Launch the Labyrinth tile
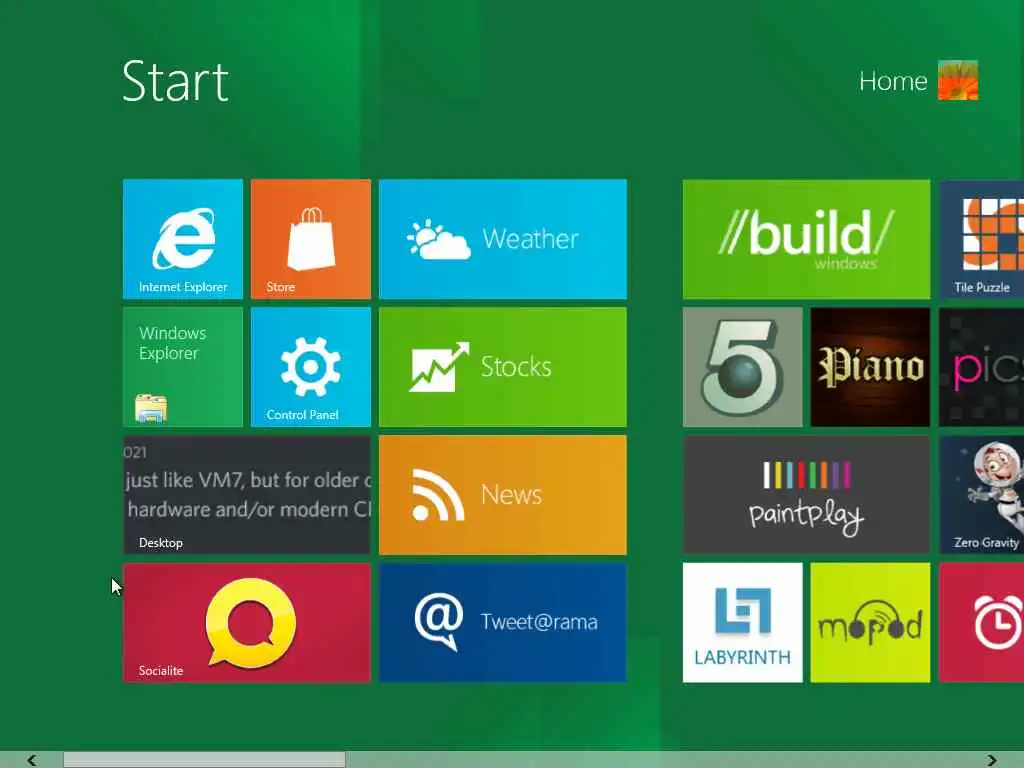The height and width of the screenshot is (768, 1024). [743, 623]
